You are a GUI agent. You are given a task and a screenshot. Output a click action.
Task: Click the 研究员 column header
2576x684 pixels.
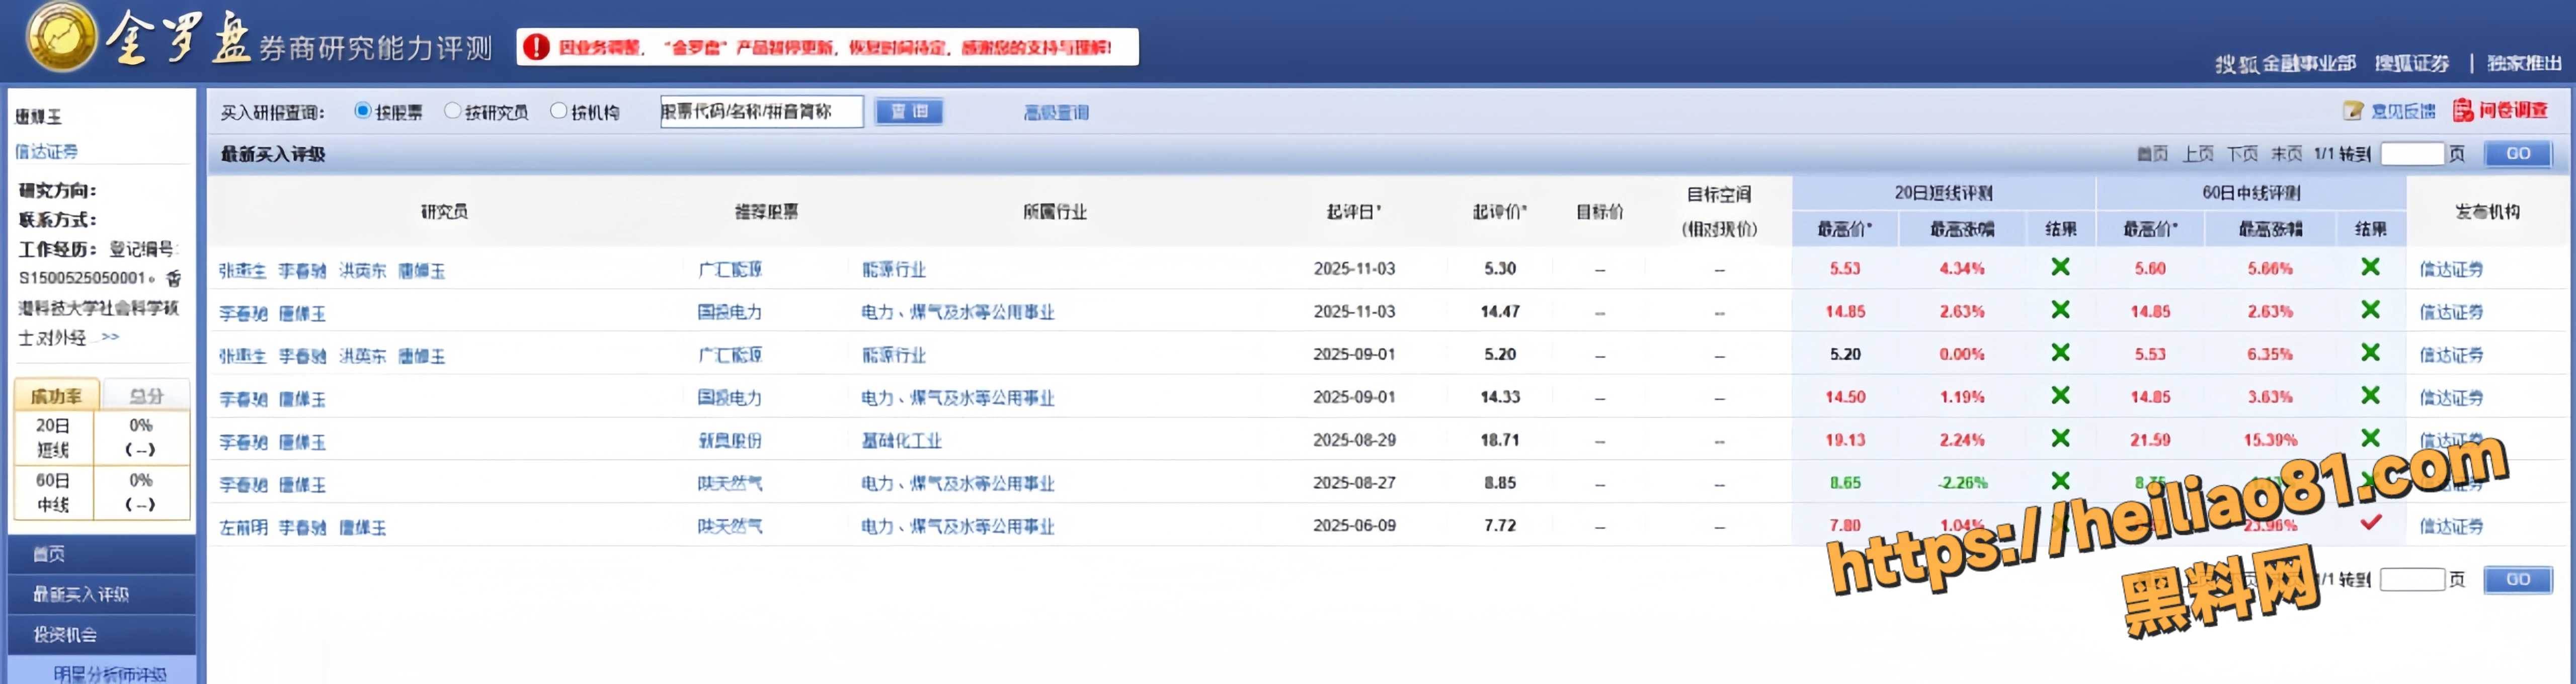[444, 212]
